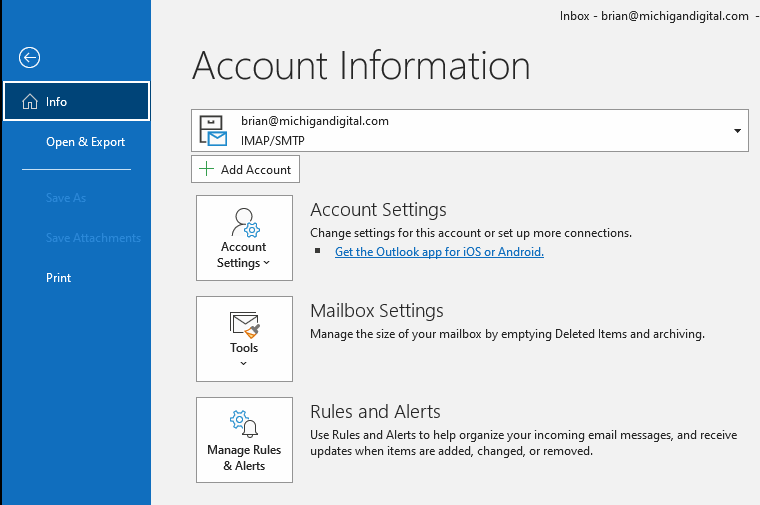Image resolution: width=760 pixels, height=505 pixels.
Task: Click the gear-and-bell Manage Rules icon
Action: [x=244, y=424]
